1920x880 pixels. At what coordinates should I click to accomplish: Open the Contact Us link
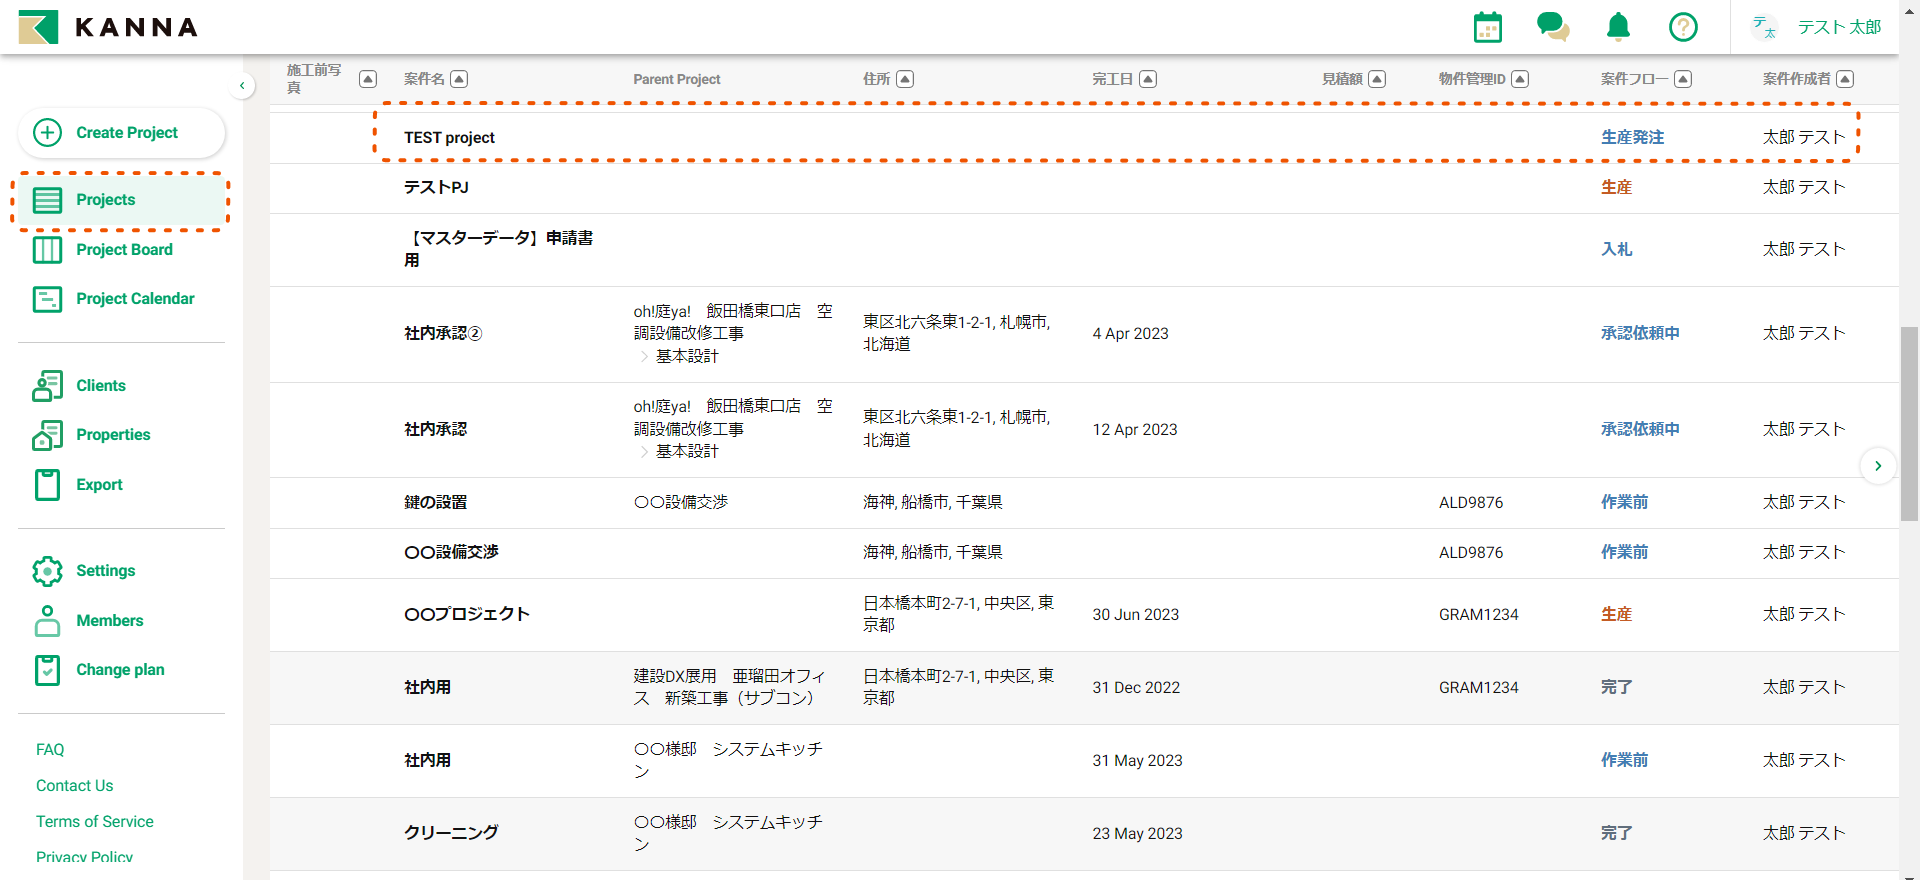pyautogui.click(x=75, y=786)
